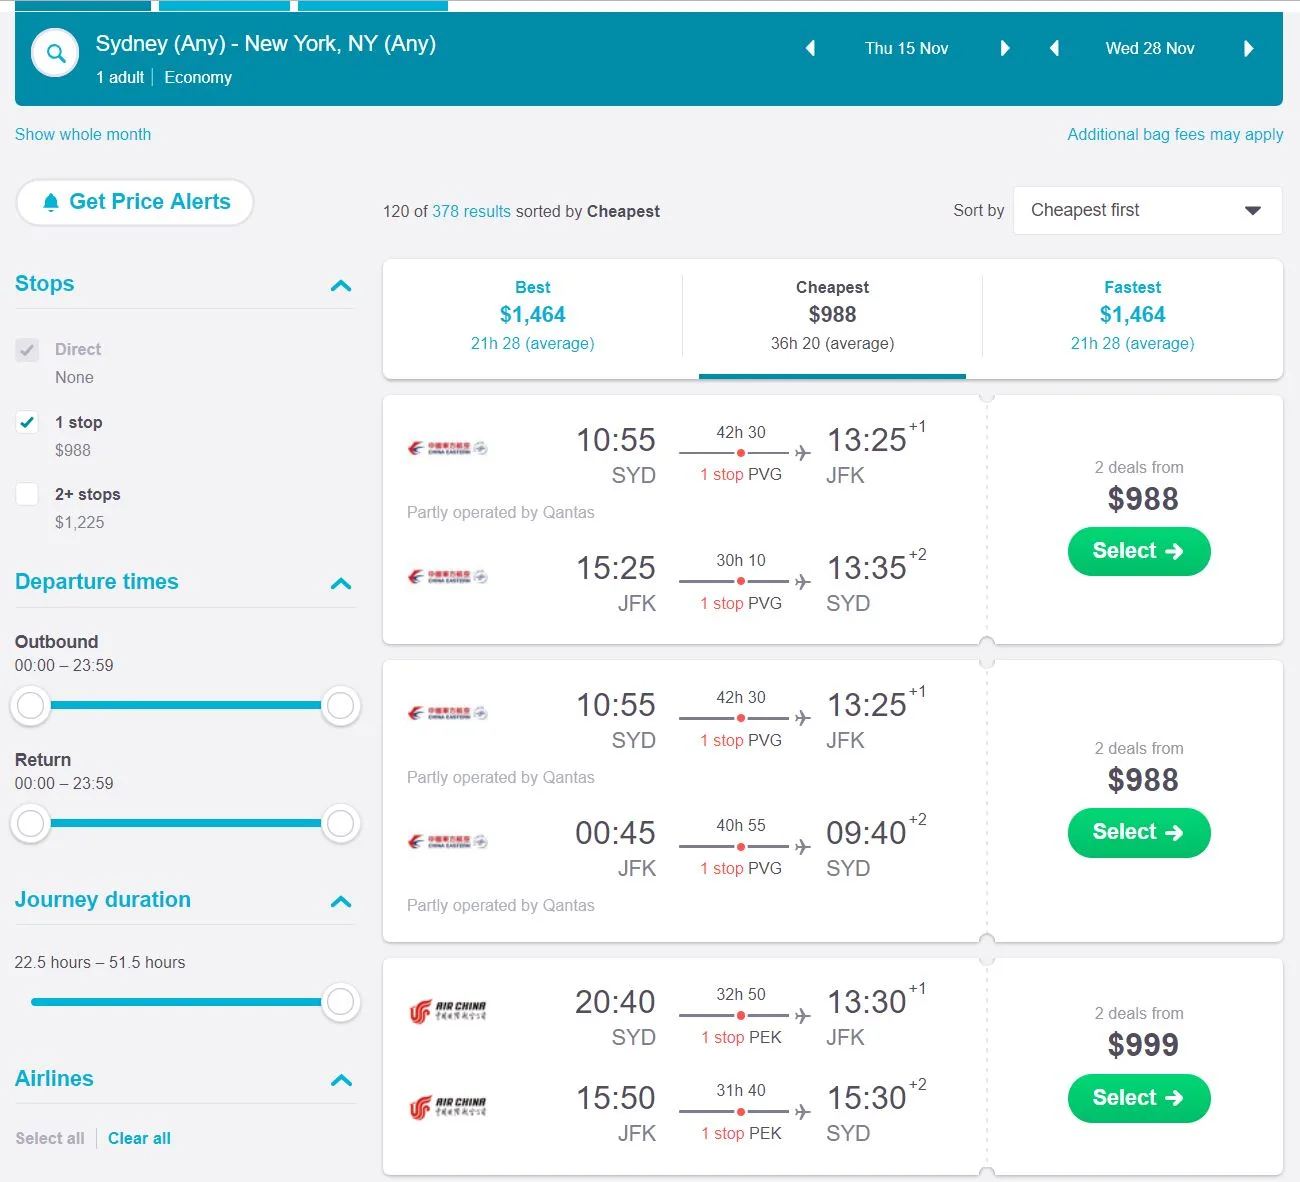Click Clear all under Airlines
The width and height of the screenshot is (1300, 1182).
click(139, 1138)
